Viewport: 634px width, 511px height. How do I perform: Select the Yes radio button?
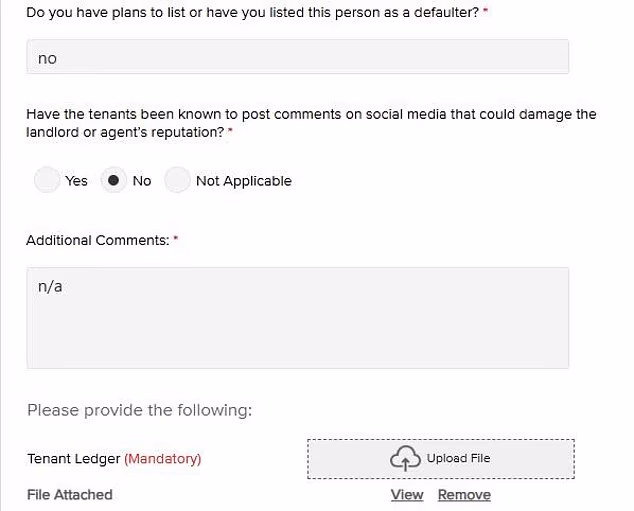click(x=47, y=181)
